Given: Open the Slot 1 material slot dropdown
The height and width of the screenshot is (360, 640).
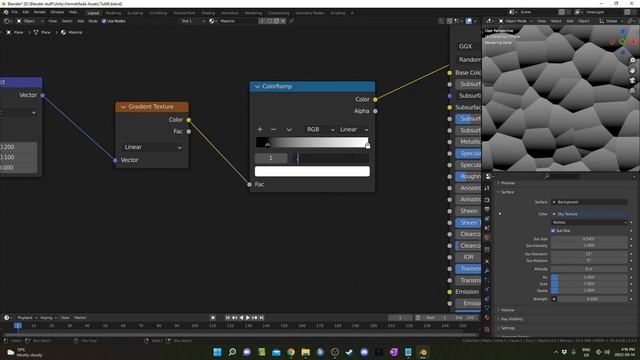Looking at the screenshot, I should click(x=193, y=21).
